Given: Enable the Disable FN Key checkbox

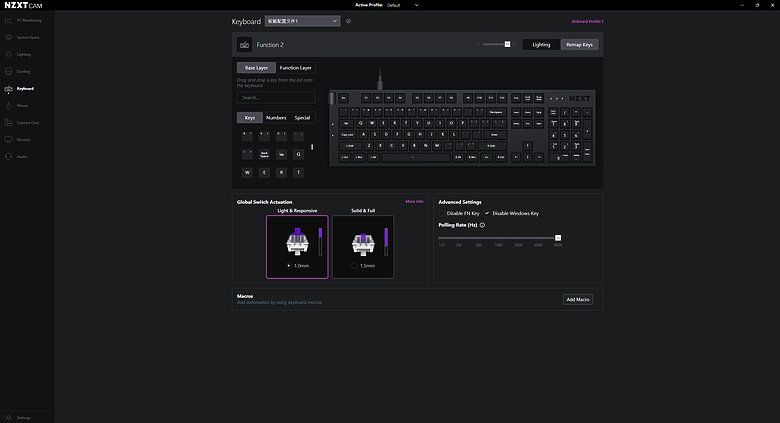Looking at the screenshot, I should pos(442,213).
